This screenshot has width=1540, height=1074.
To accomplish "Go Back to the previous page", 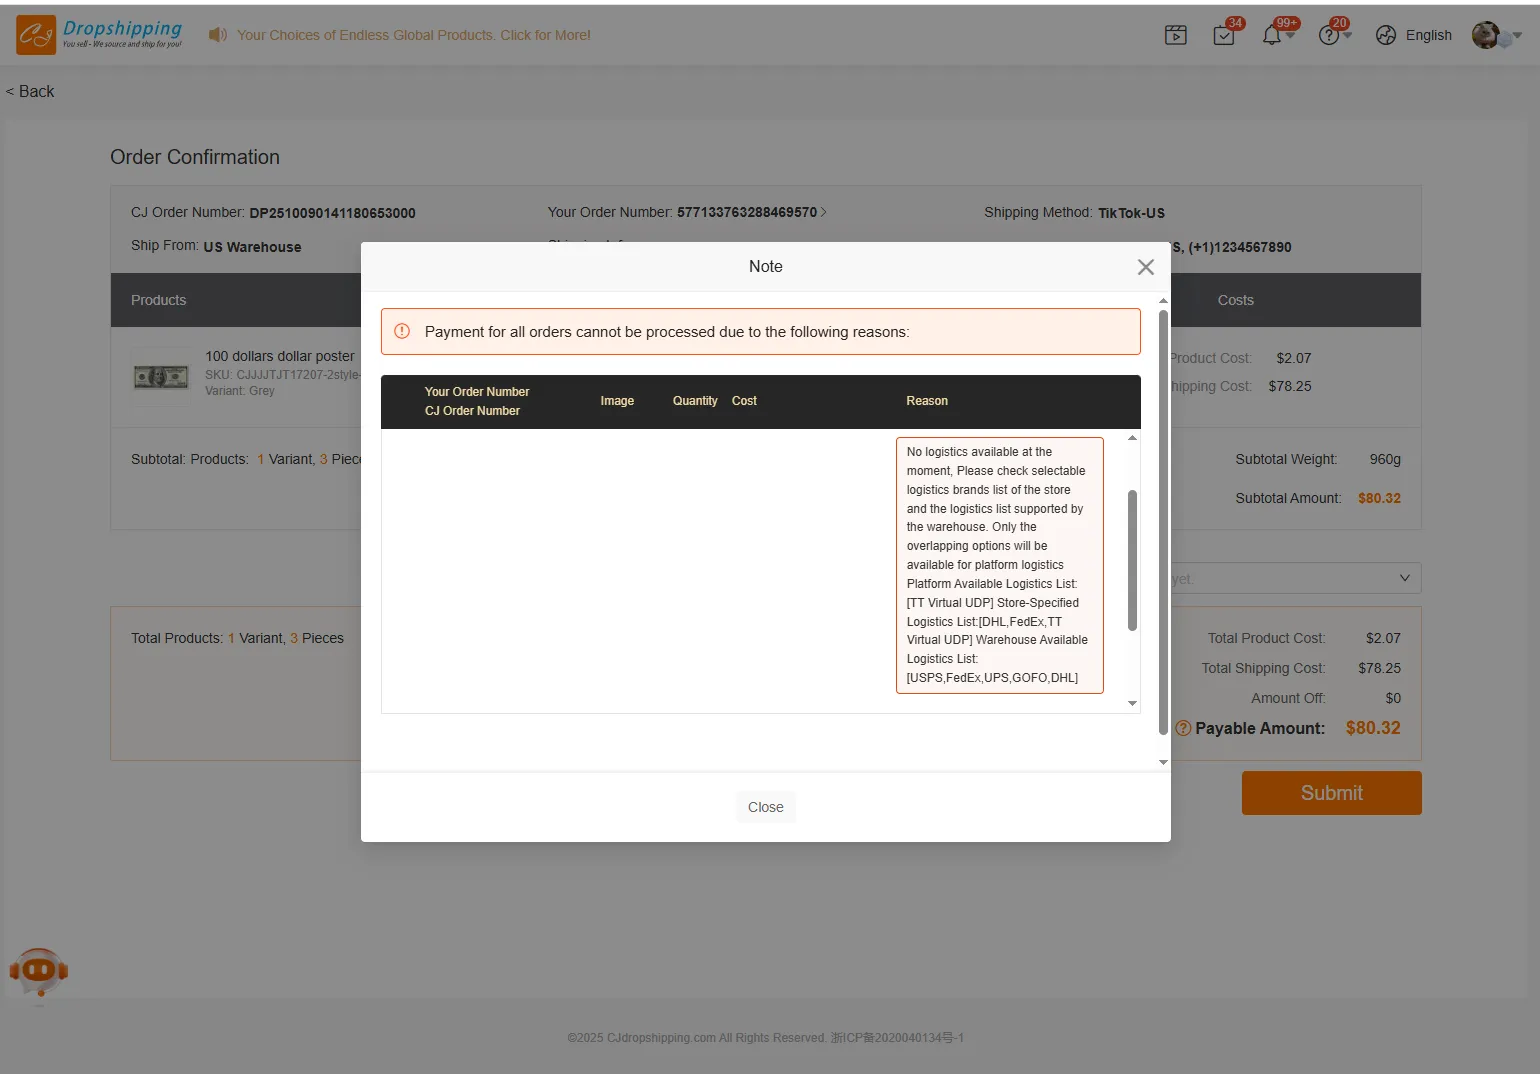I will click(x=30, y=92).
